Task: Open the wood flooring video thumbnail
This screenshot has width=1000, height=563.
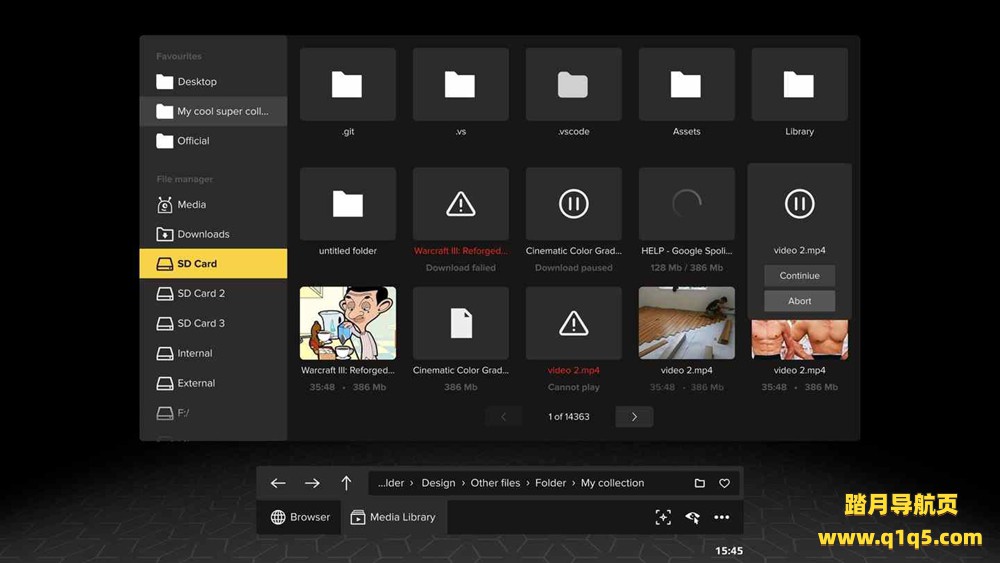Action: [x=686, y=323]
